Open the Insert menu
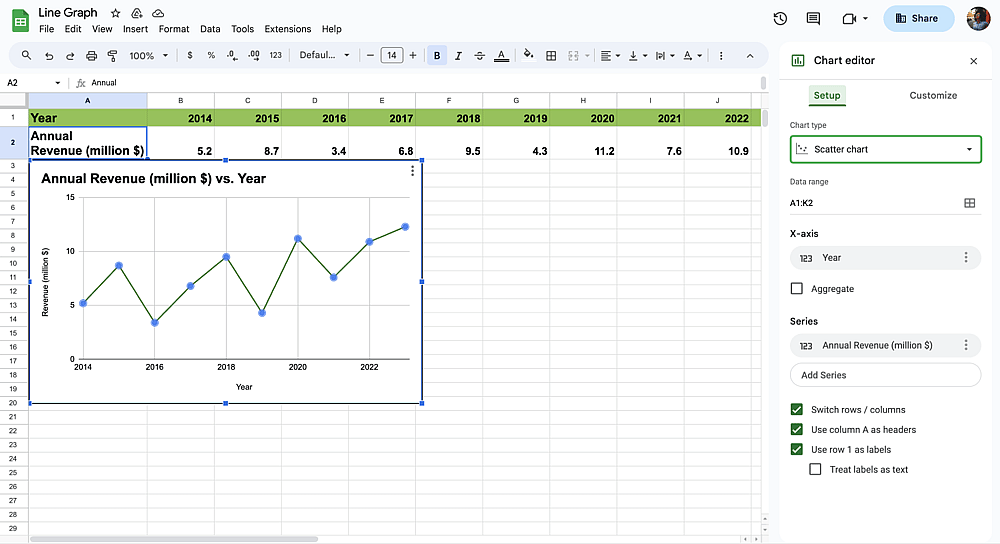Screen dimensions: 1000x544 tap(135, 29)
